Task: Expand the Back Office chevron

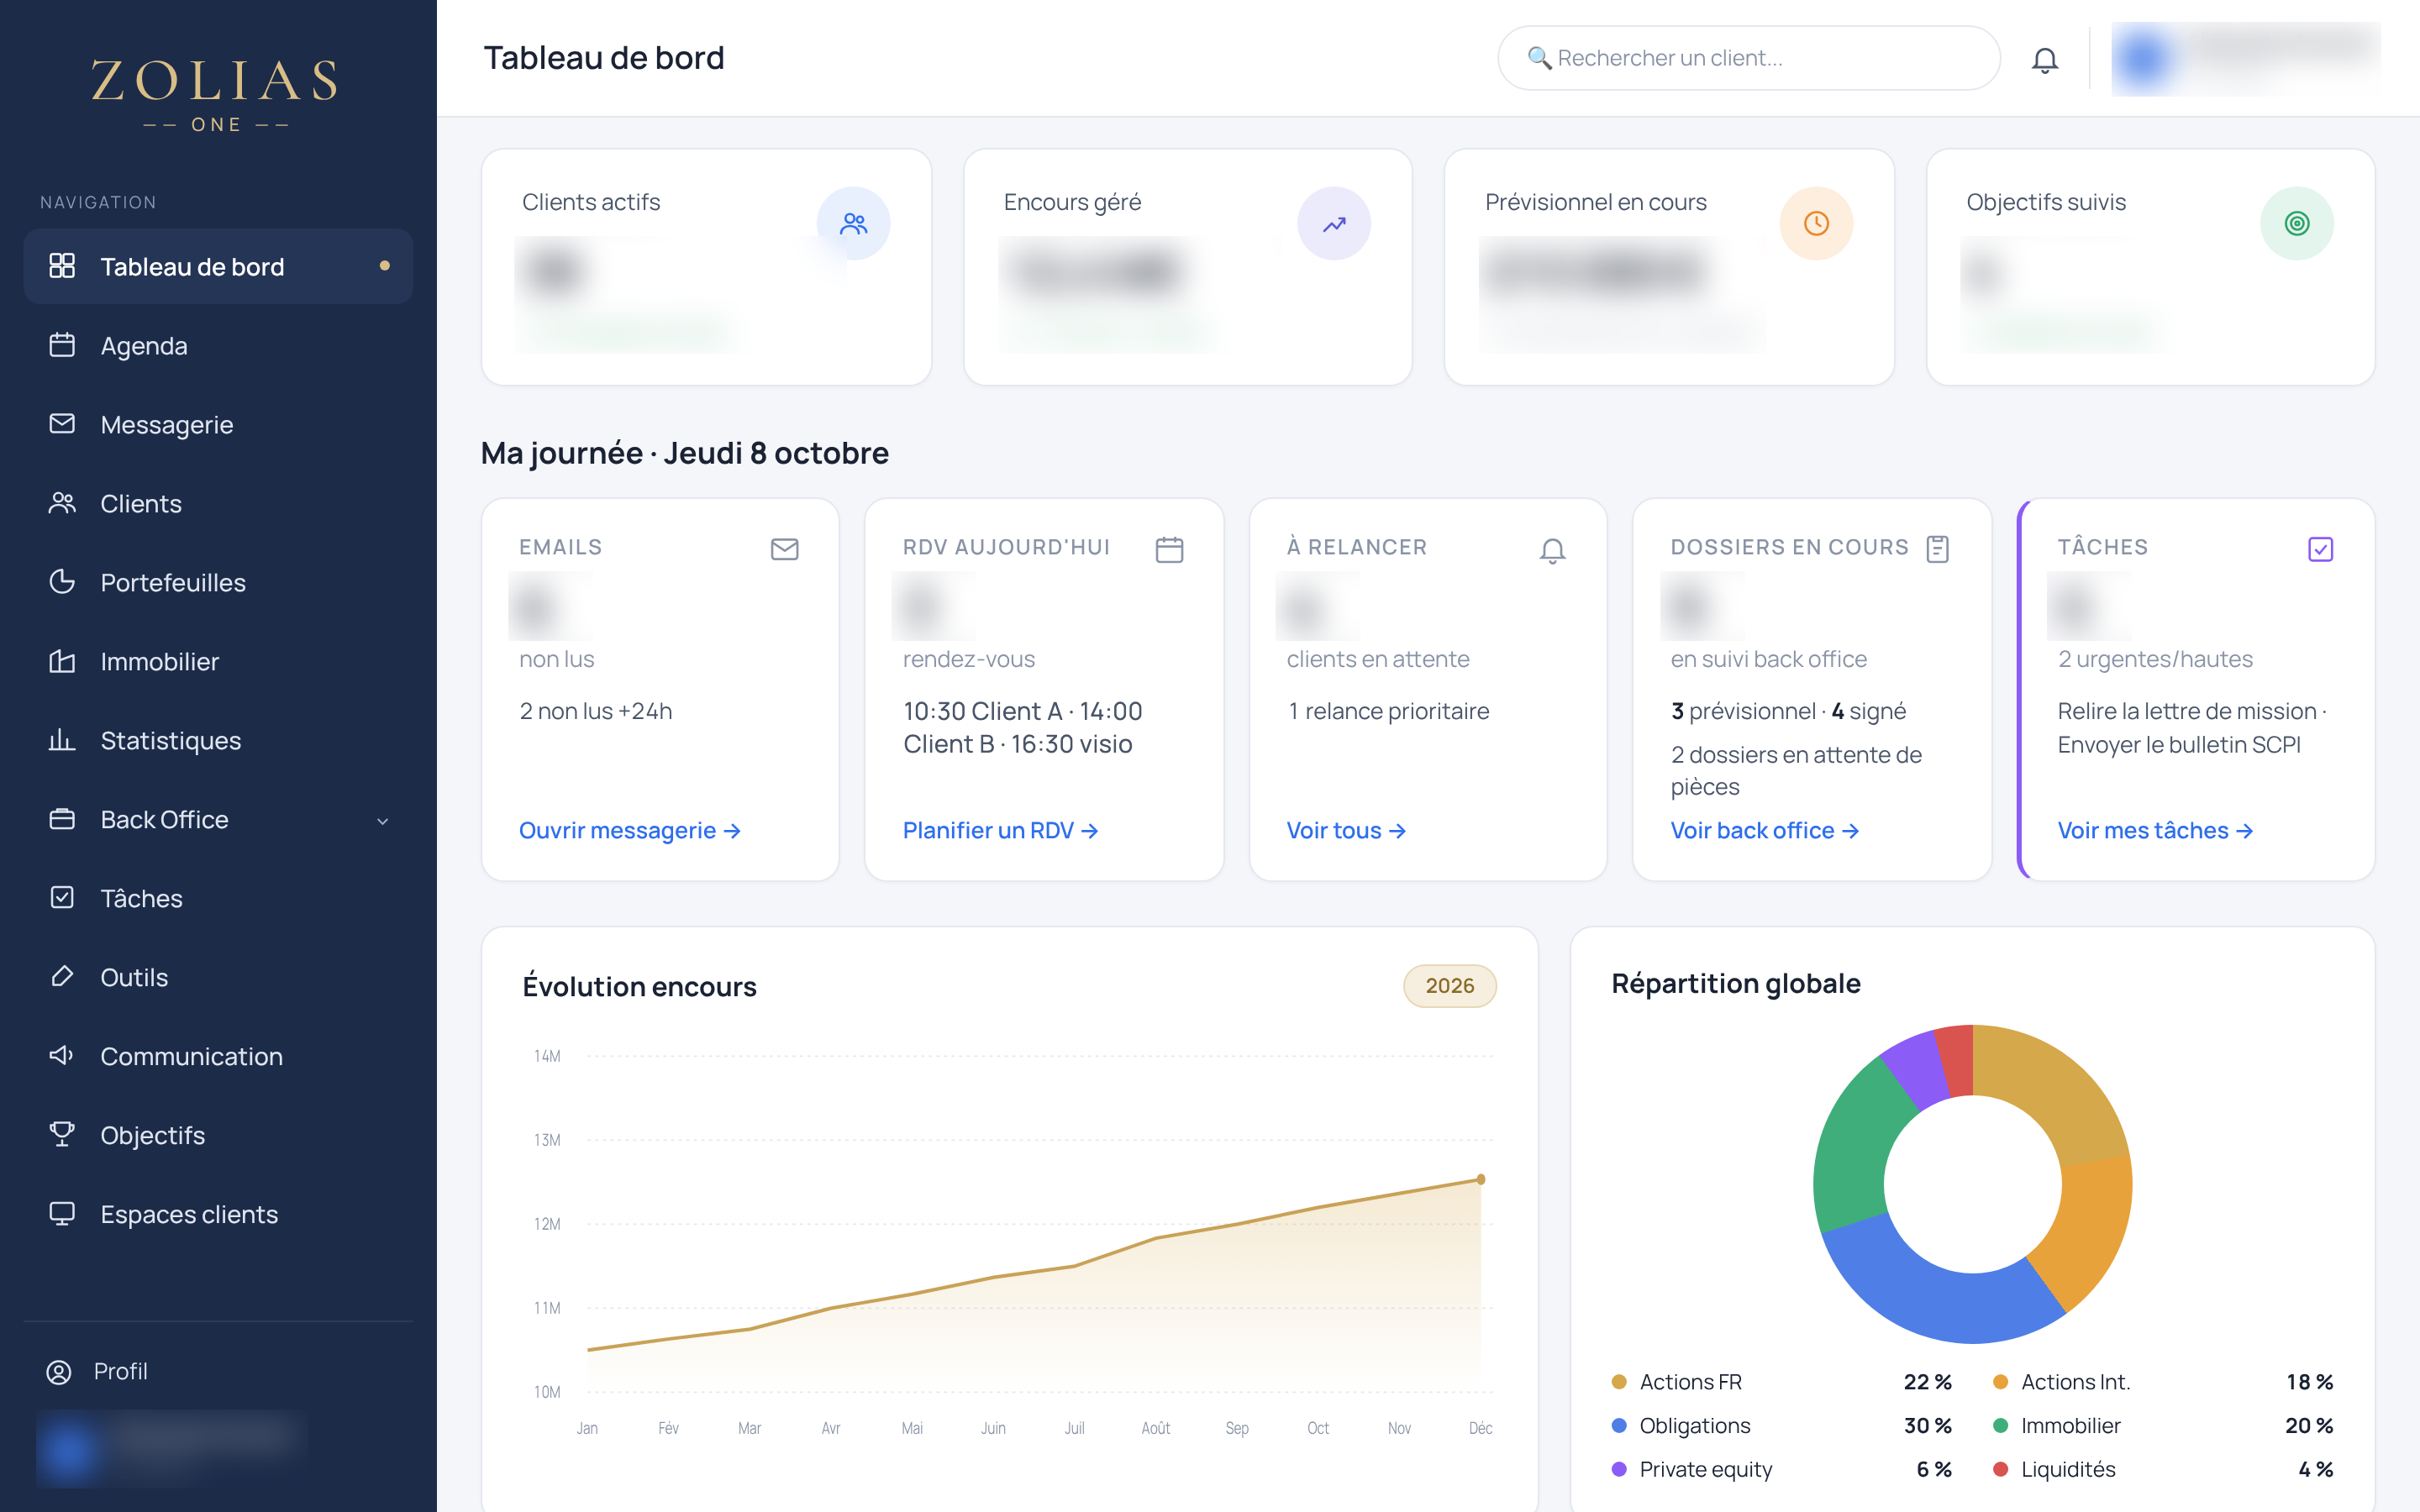Action: (382, 821)
